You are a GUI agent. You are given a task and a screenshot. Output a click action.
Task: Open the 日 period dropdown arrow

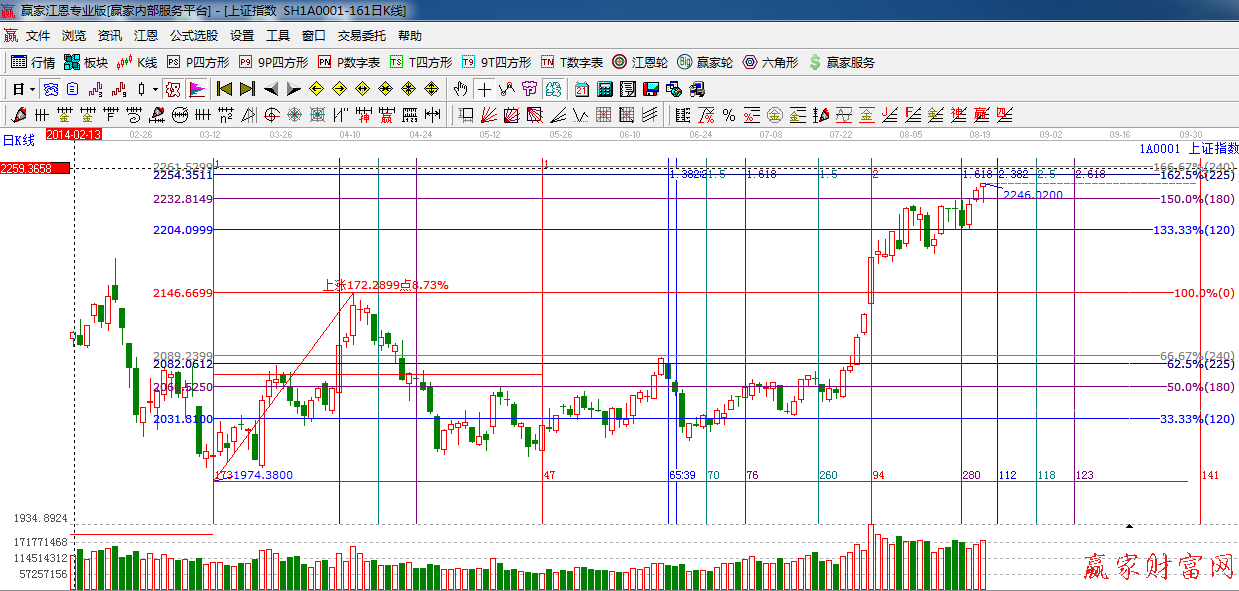tap(31, 89)
